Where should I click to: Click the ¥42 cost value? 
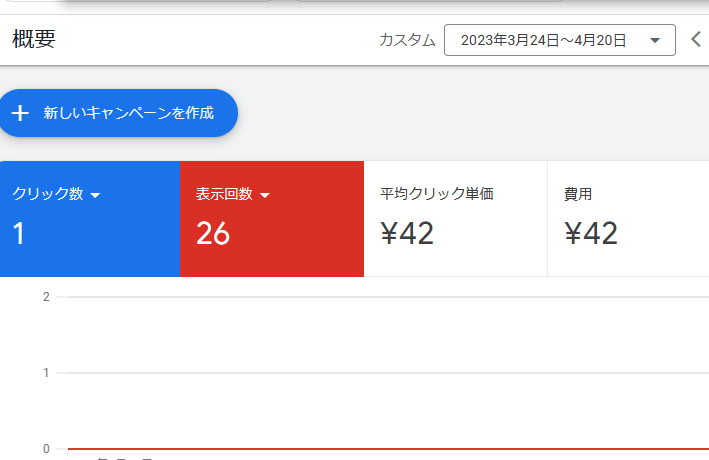tap(591, 234)
